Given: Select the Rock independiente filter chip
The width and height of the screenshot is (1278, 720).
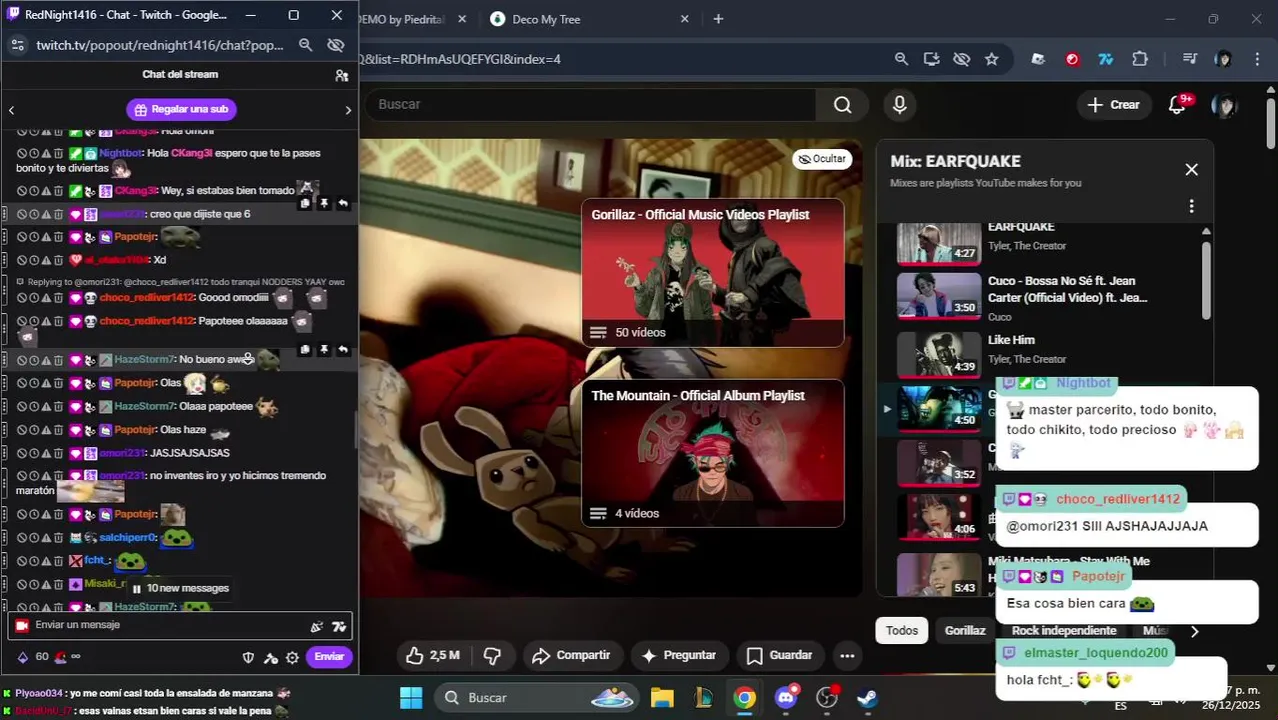Looking at the screenshot, I should pyautogui.click(x=1064, y=631).
